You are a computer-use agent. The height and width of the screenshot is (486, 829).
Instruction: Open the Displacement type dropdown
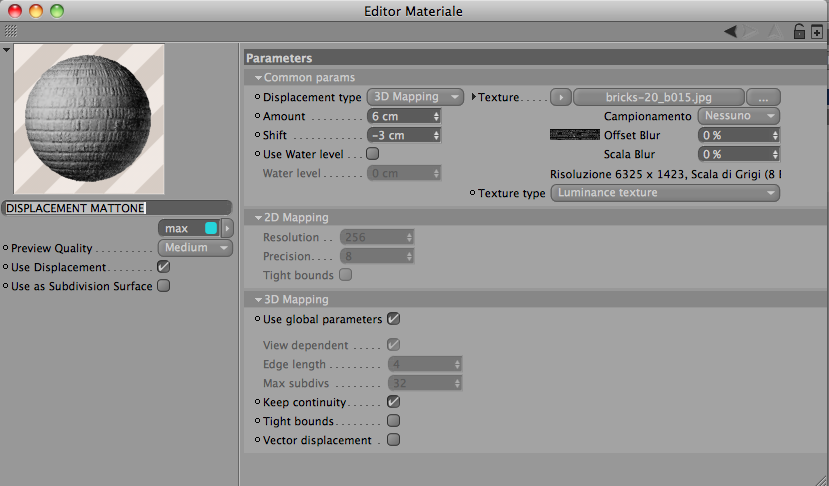[414, 97]
